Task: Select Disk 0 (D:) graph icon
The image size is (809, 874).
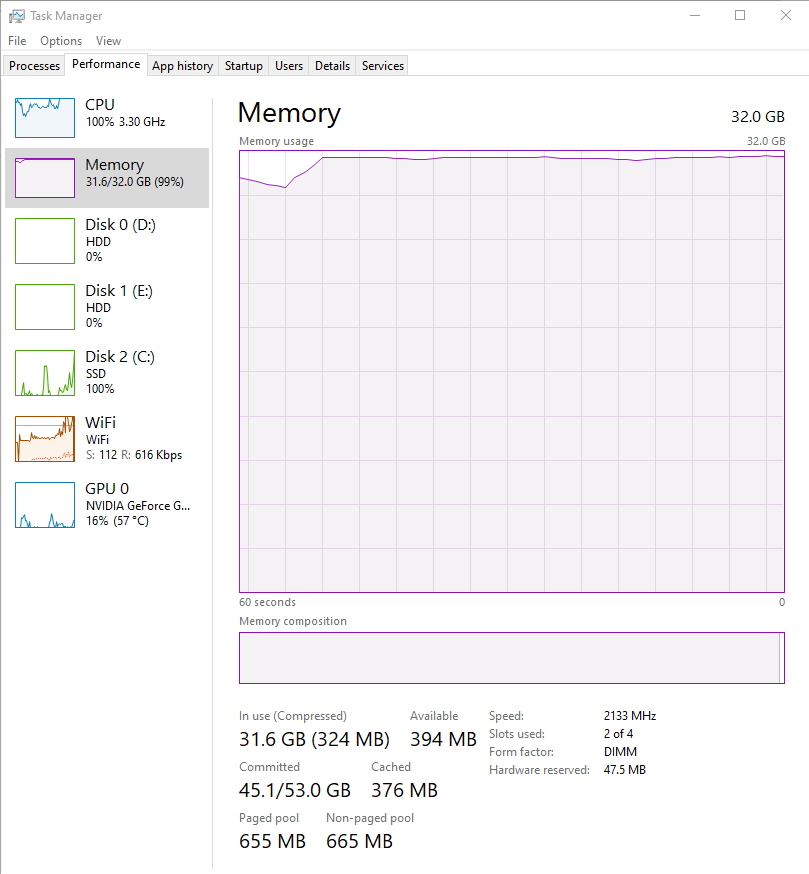Action: point(45,241)
